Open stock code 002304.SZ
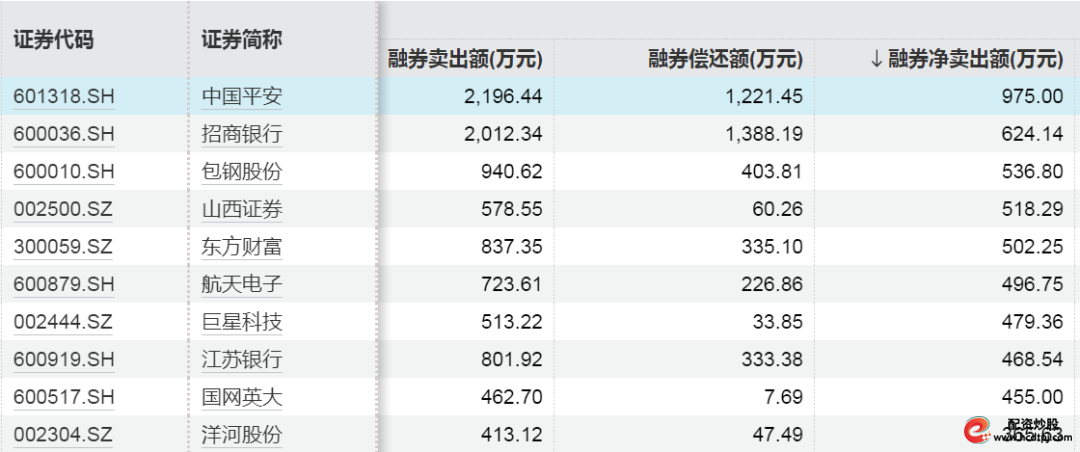 [63, 435]
